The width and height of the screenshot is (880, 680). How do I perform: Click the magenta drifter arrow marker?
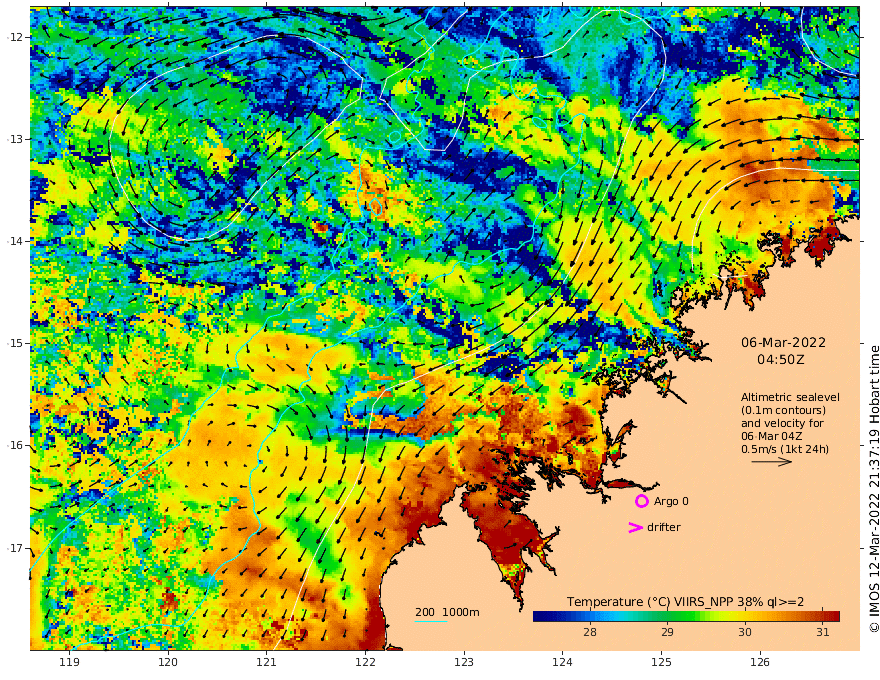tap(635, 527)
